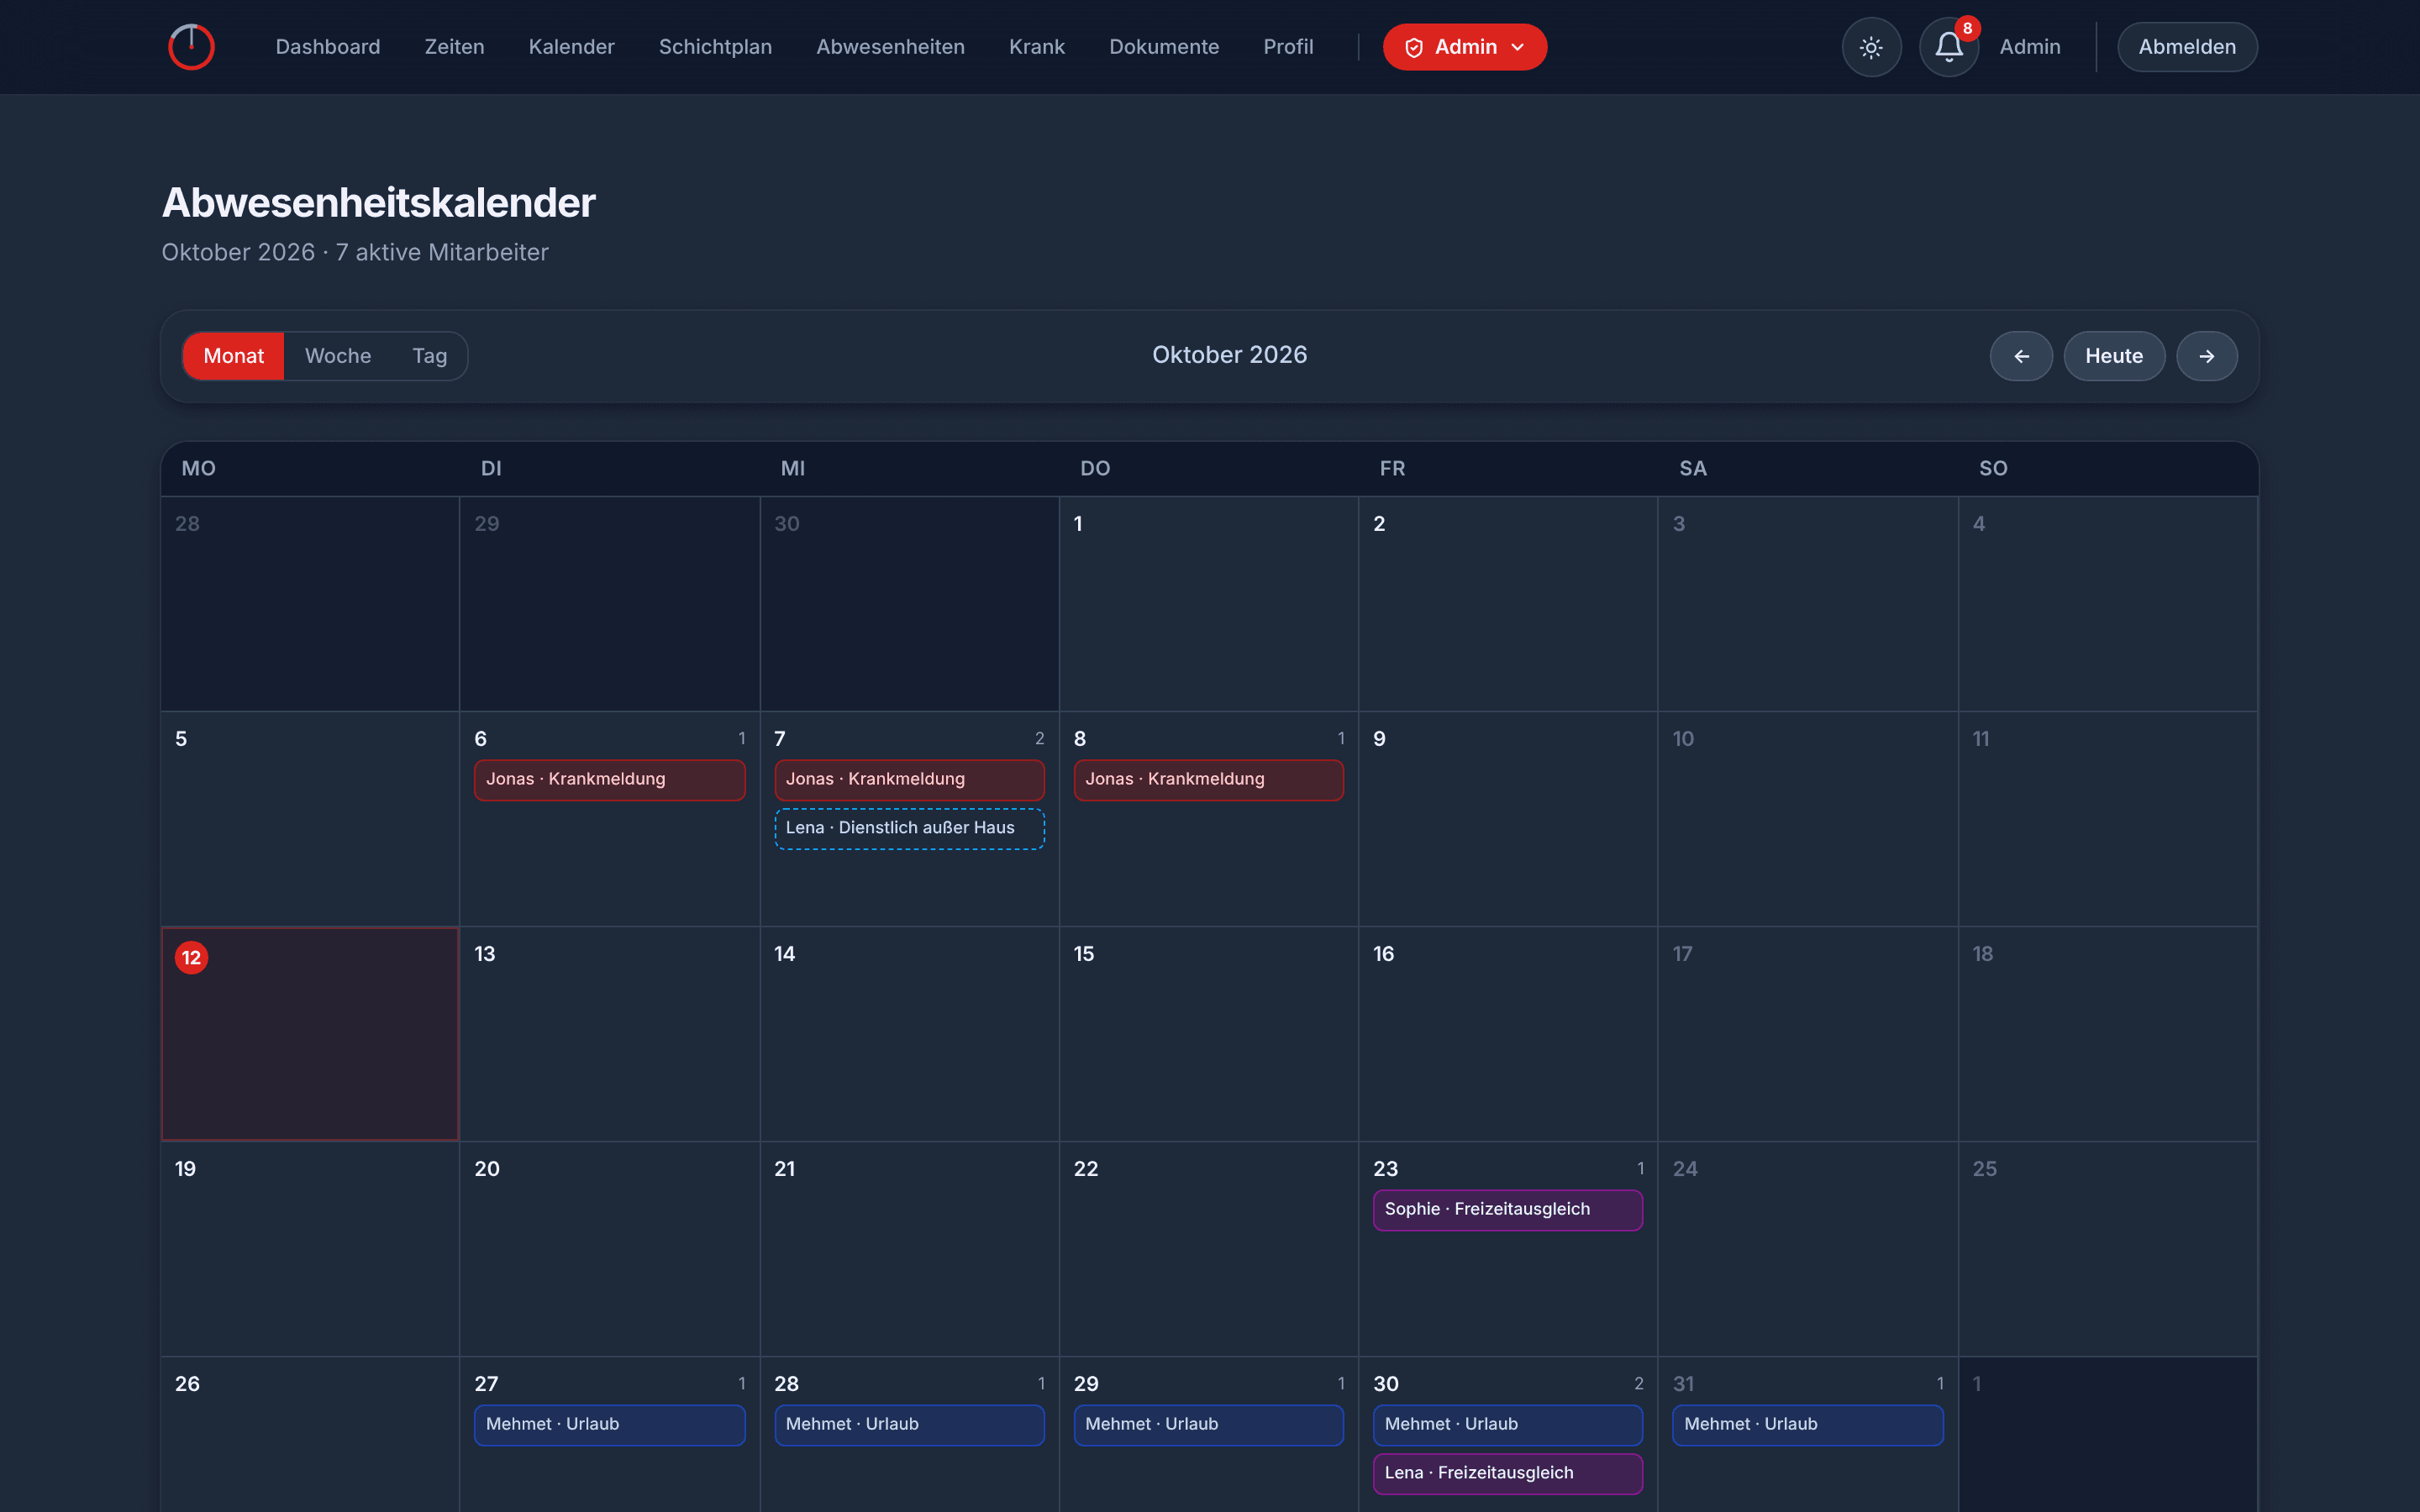
Task: Open Sophie Freizeitausgleich on the 23rd
Action: [x=1507, y=1210]
